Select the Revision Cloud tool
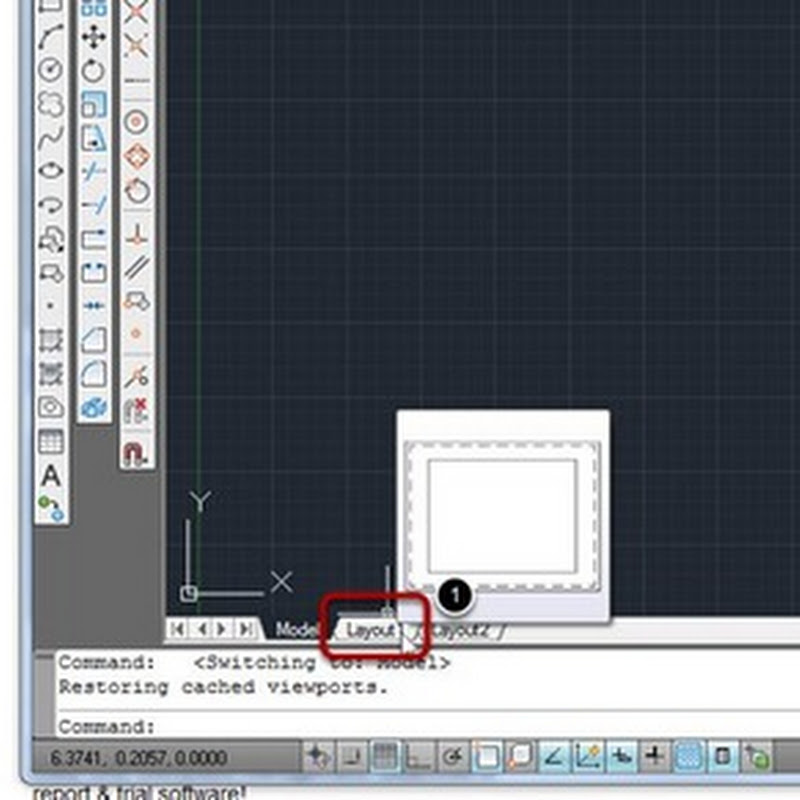 click(x=51, y=104)
